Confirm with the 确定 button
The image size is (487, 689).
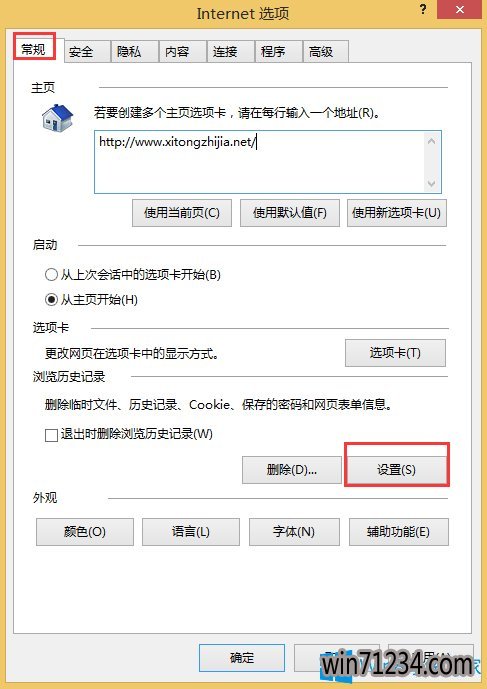click(x=242, y=658)
